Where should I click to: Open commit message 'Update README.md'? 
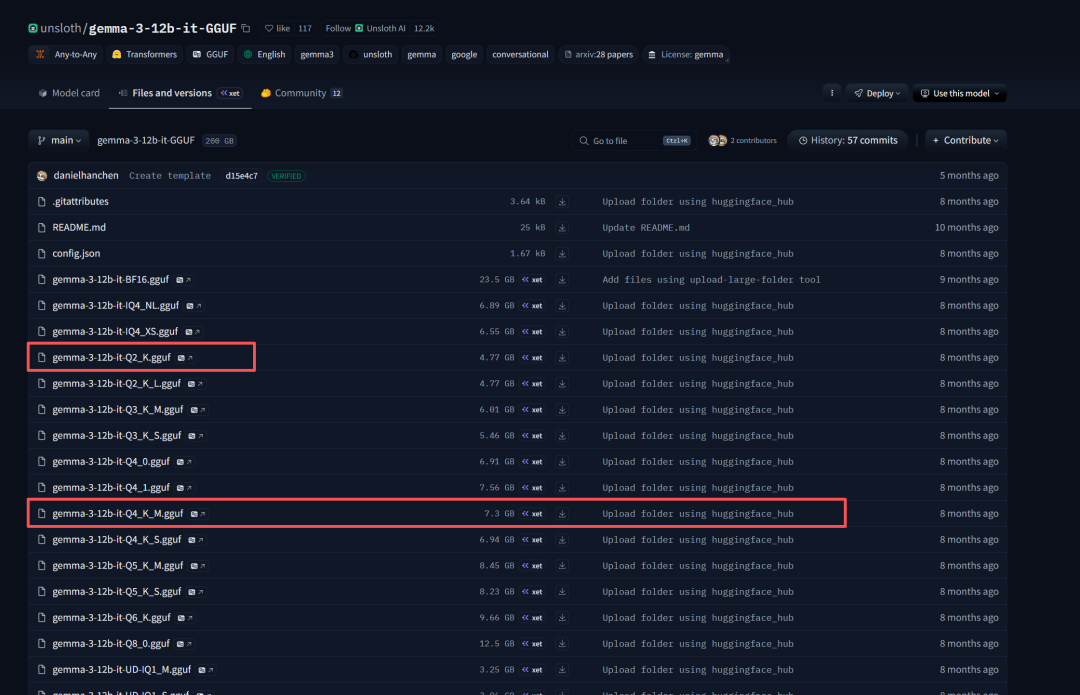[x=645, y=227]
